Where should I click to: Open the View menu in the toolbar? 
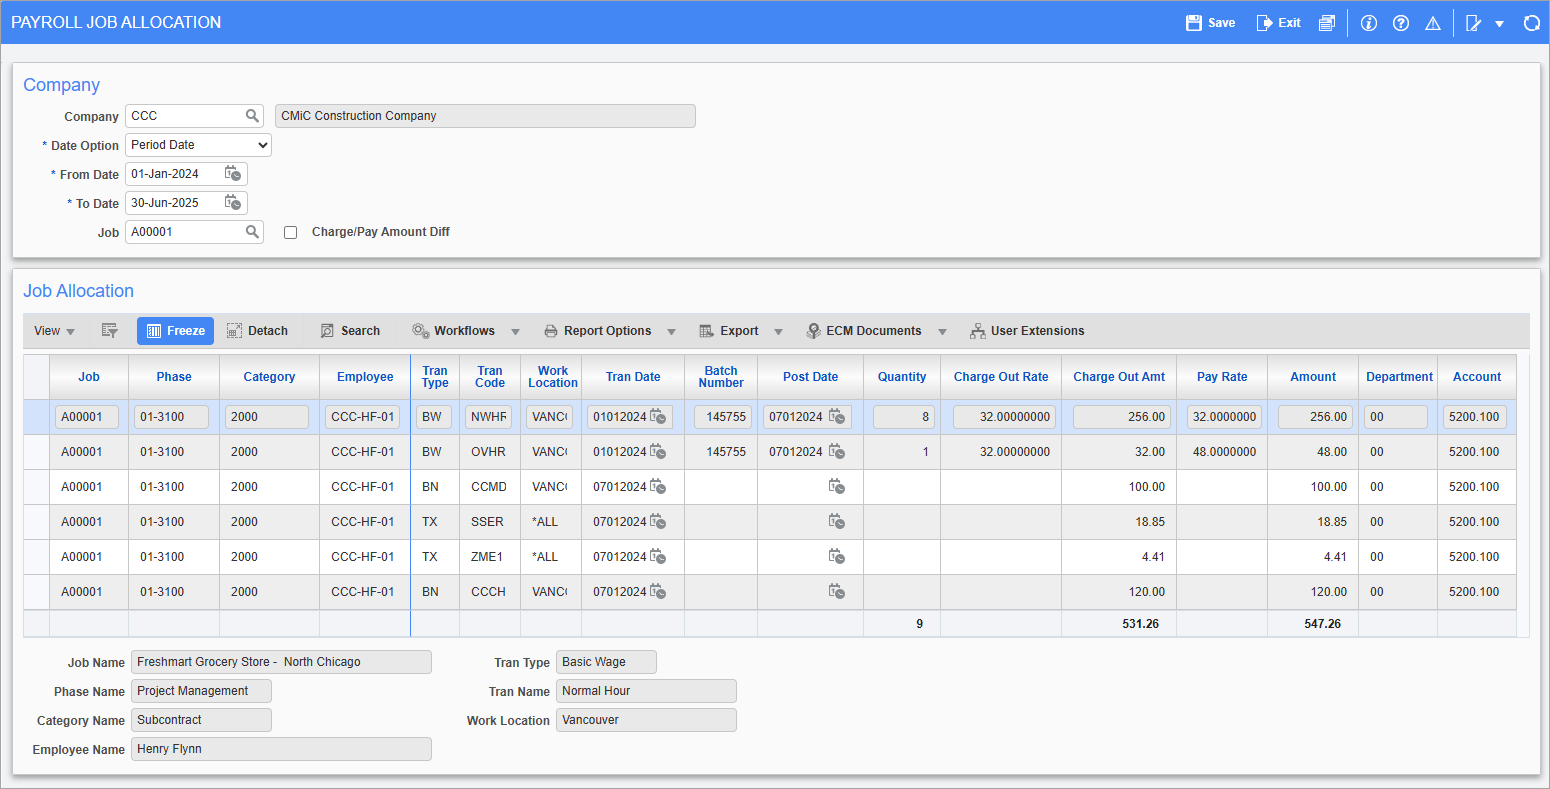[x=48, y=330]
